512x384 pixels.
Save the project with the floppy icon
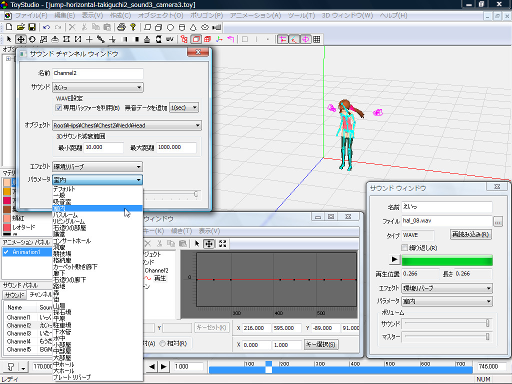click(32, 27)
